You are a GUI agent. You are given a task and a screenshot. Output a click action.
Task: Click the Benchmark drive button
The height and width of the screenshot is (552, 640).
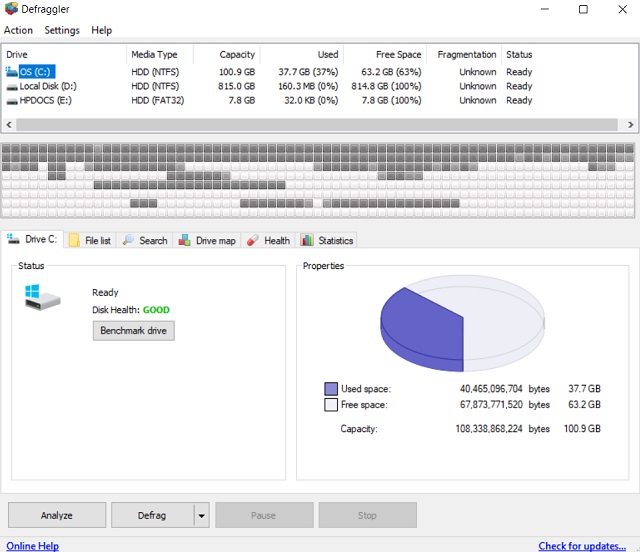click(133, 331)
